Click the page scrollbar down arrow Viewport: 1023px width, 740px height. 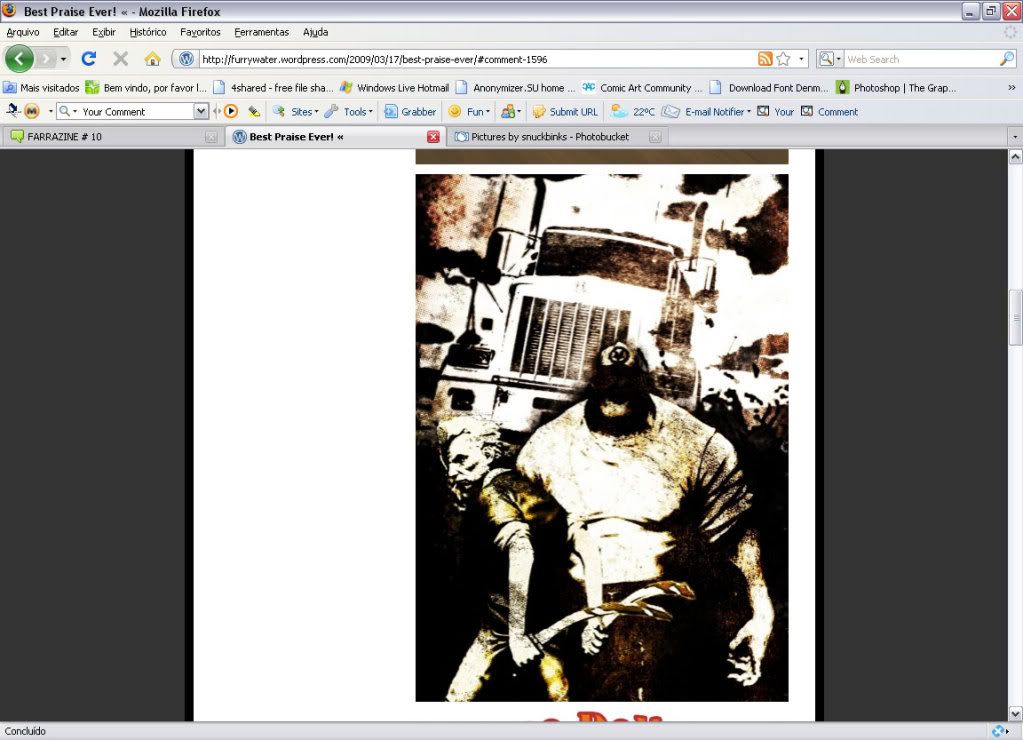click(x=1015, y=713)
